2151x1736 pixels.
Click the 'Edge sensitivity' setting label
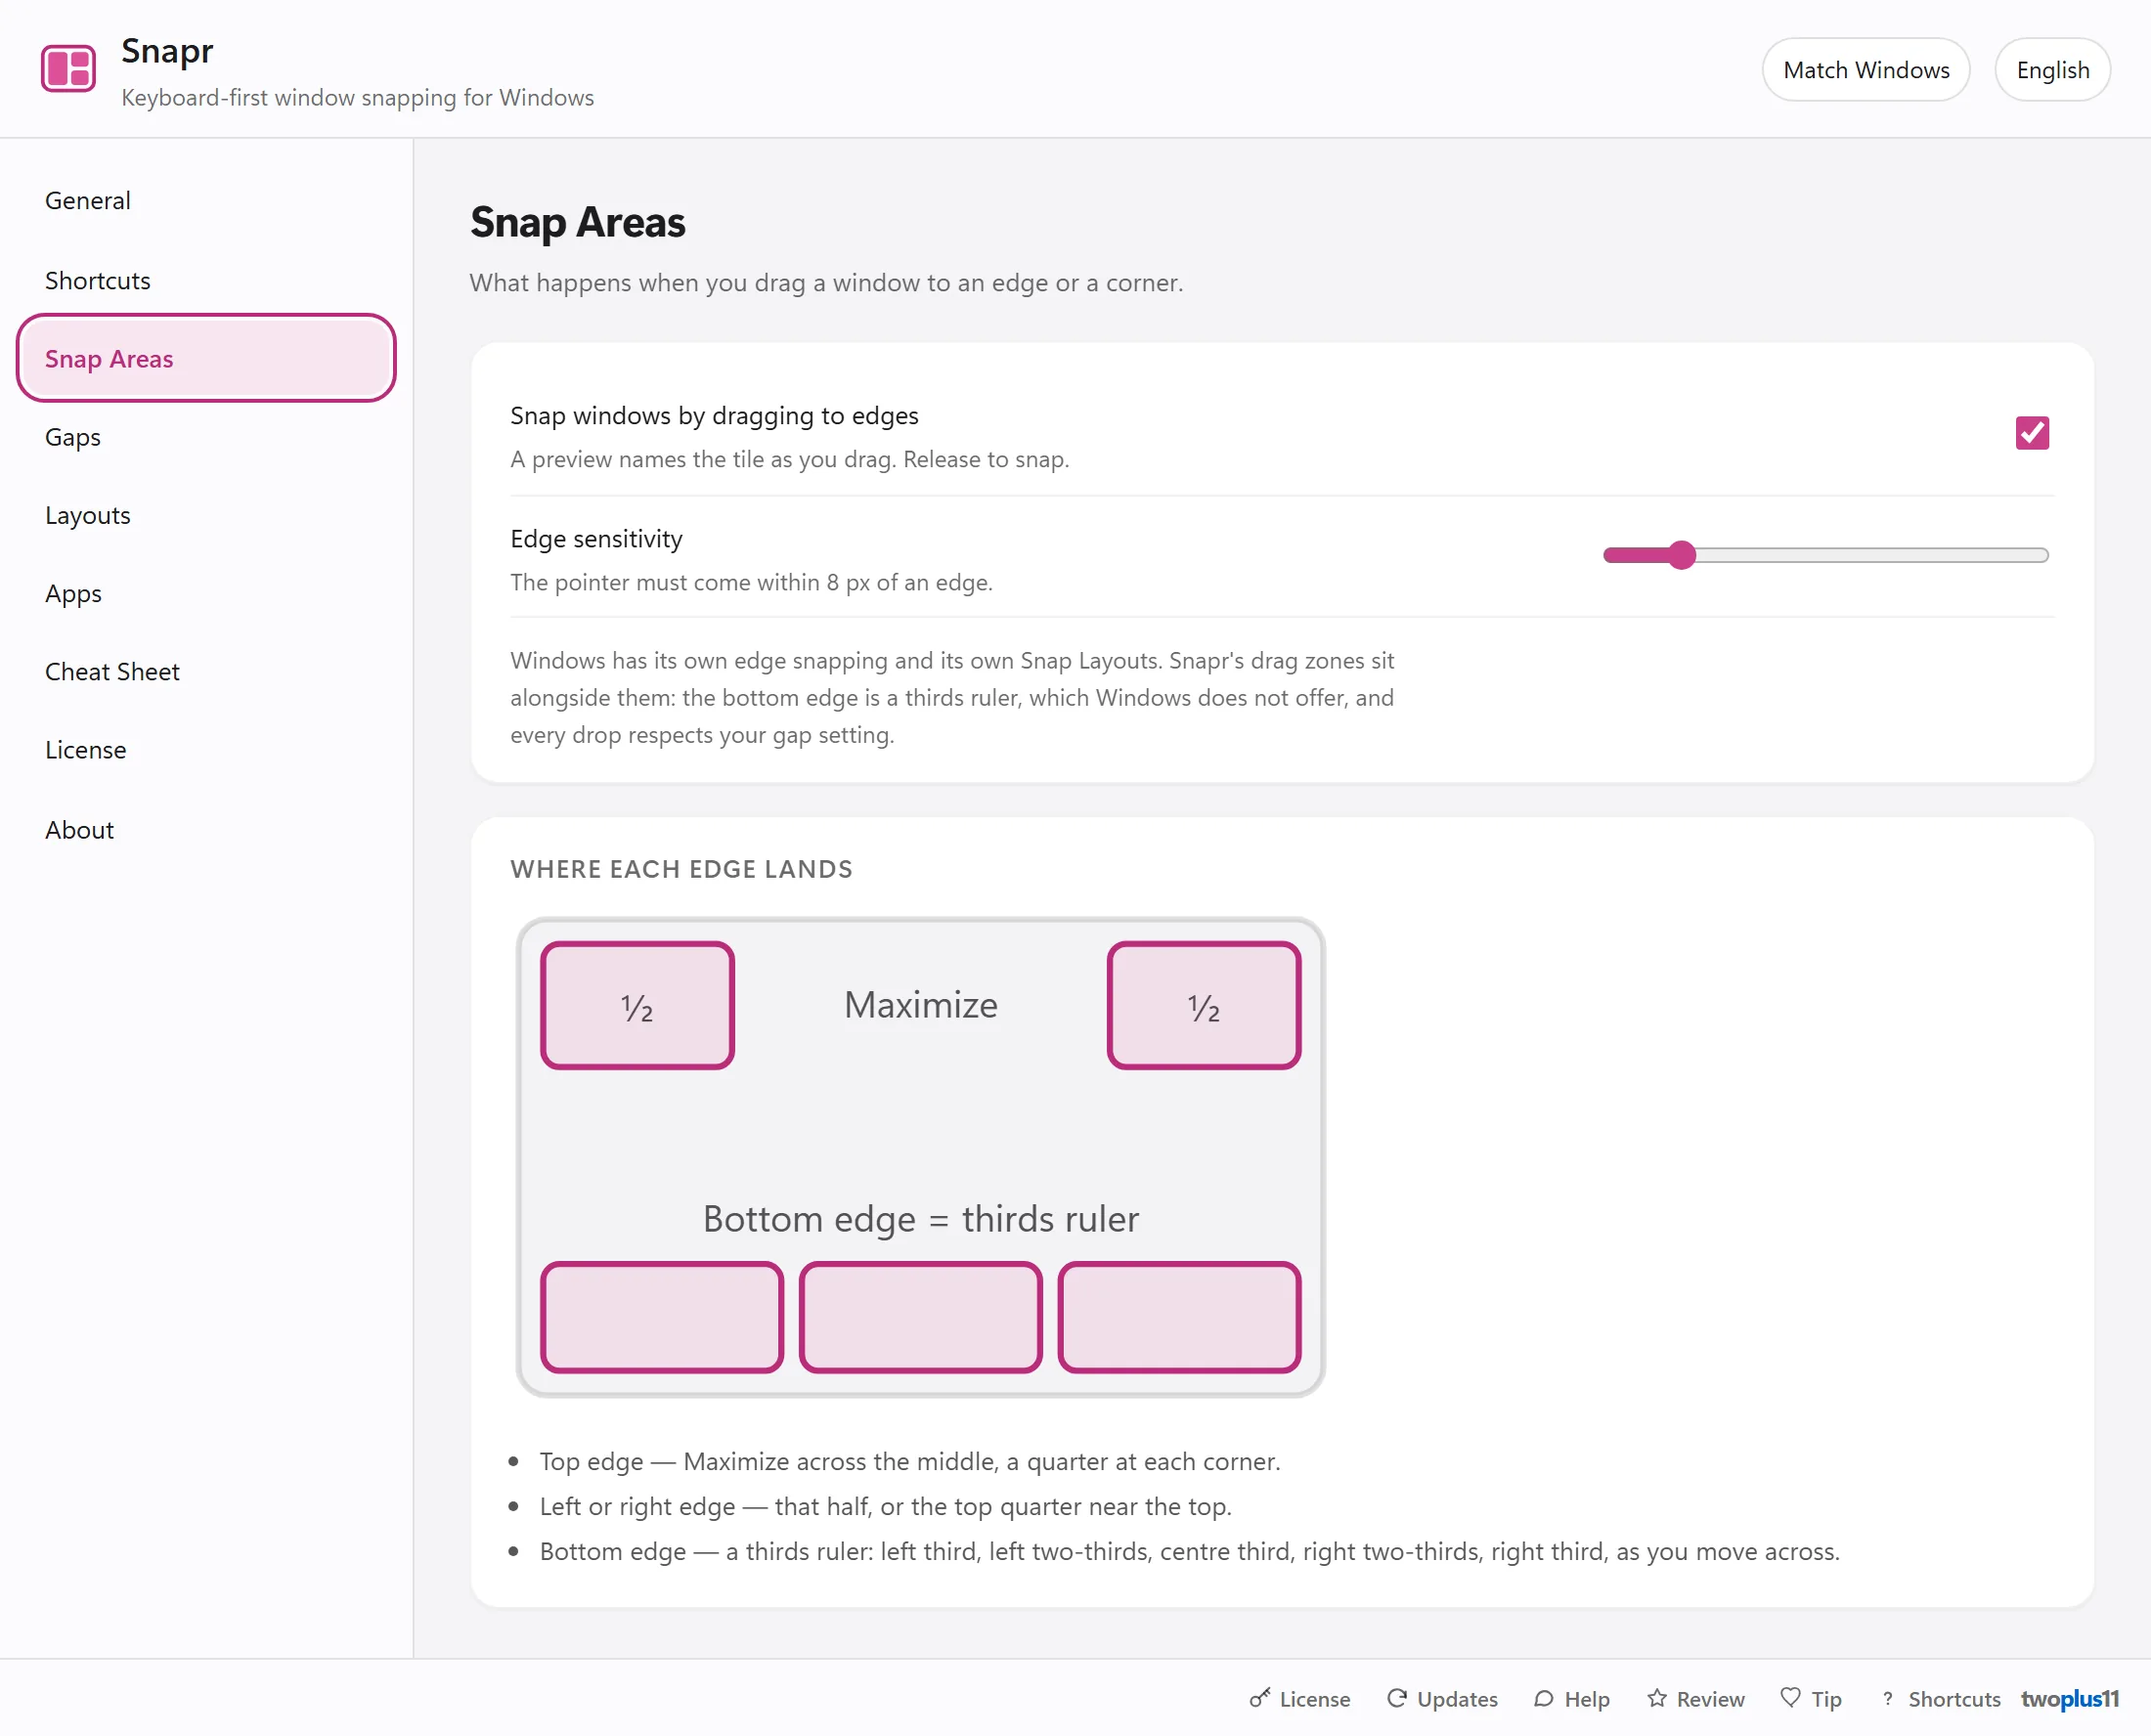point(596,539)
